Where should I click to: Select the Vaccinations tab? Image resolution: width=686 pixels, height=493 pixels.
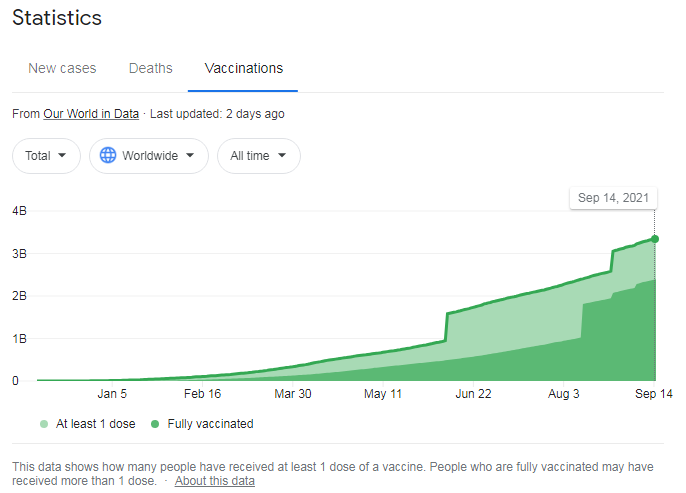(x=244, y=69)
